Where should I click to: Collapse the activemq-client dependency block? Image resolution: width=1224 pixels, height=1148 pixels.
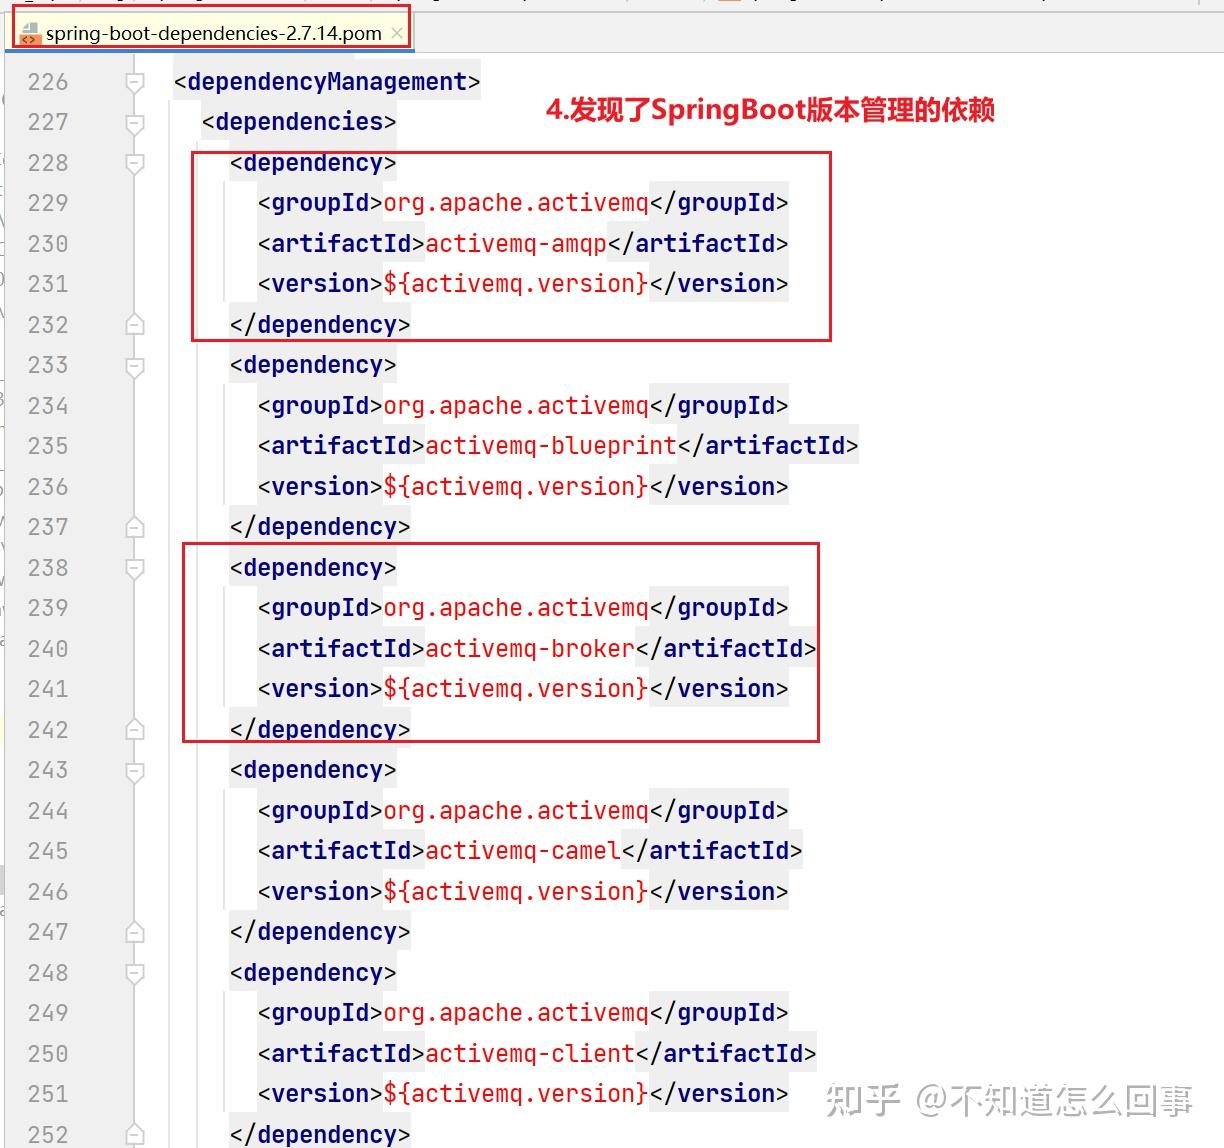(135, 972)
